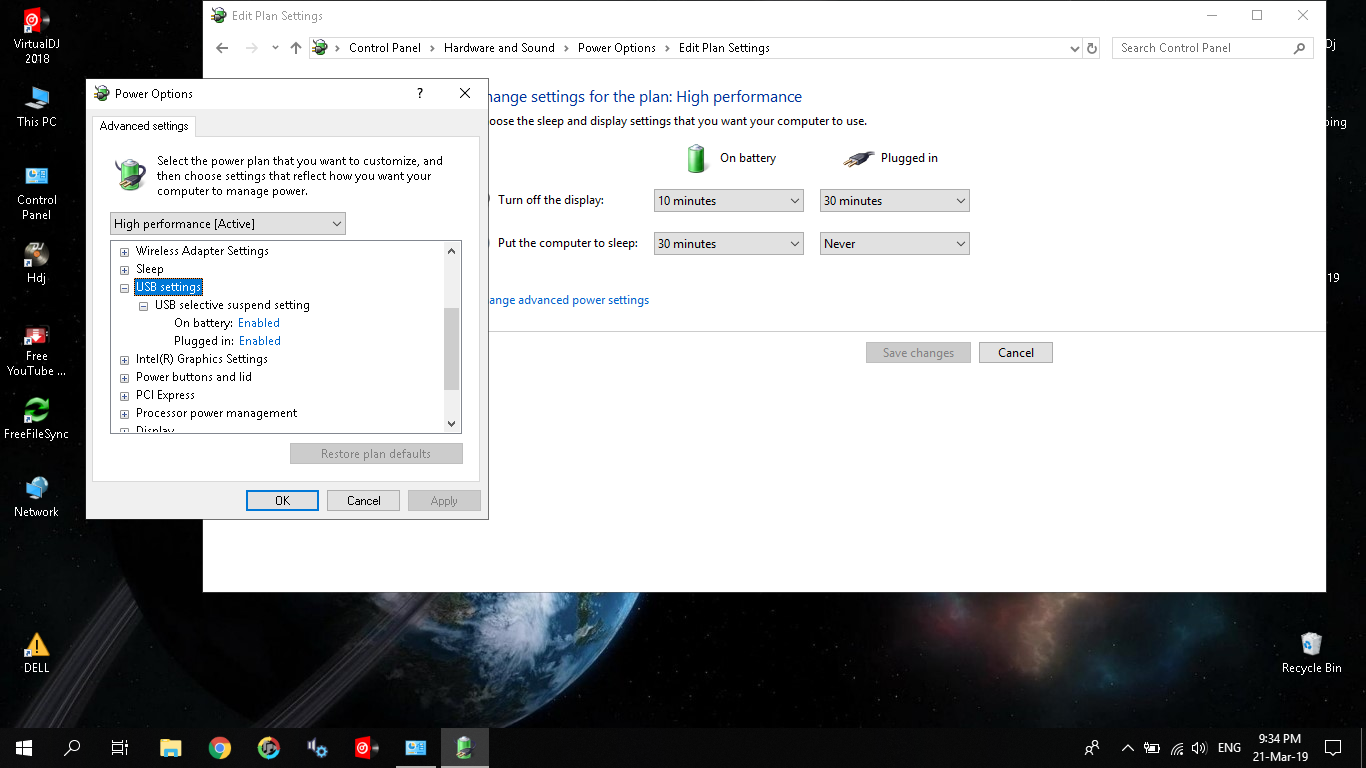Collapse the USB settings tree node

point(125,288)
